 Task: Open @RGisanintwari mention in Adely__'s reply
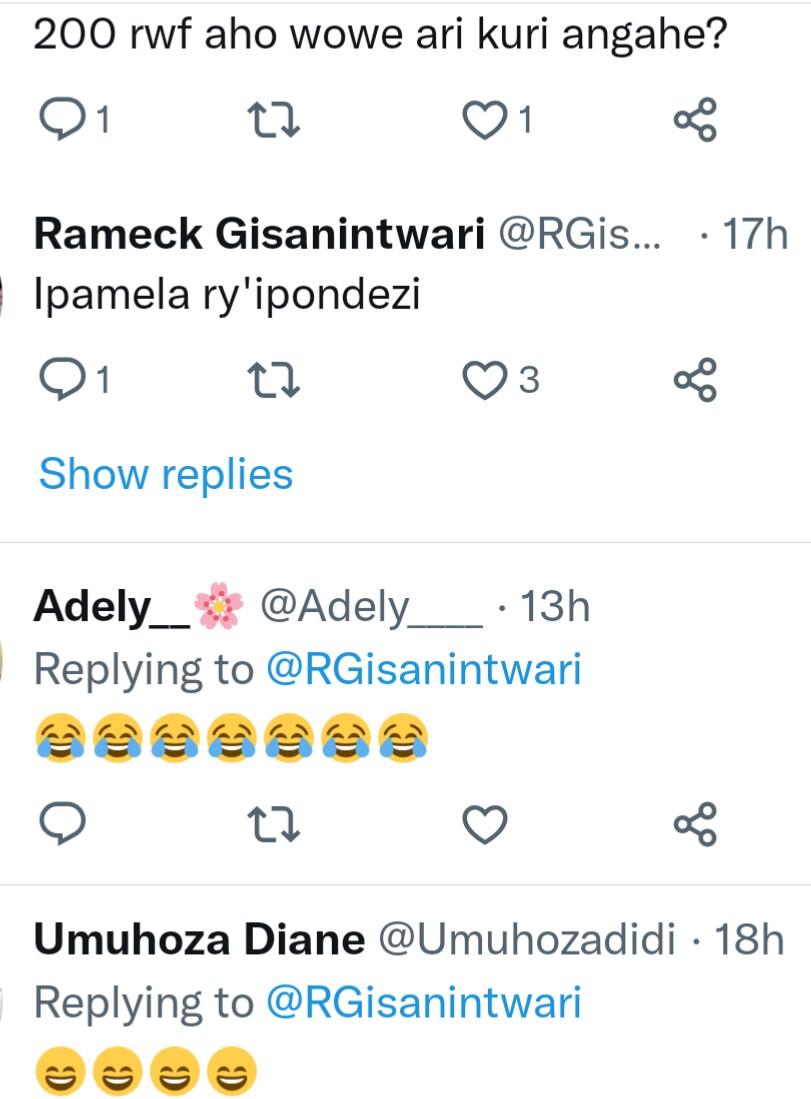coord(424,670)
